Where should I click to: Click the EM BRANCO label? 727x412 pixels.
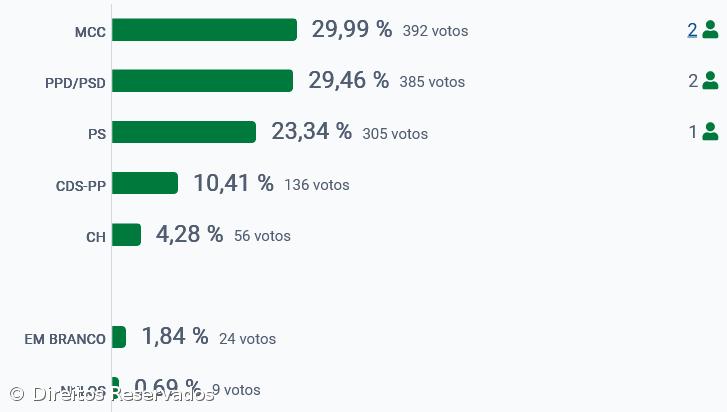65,339
